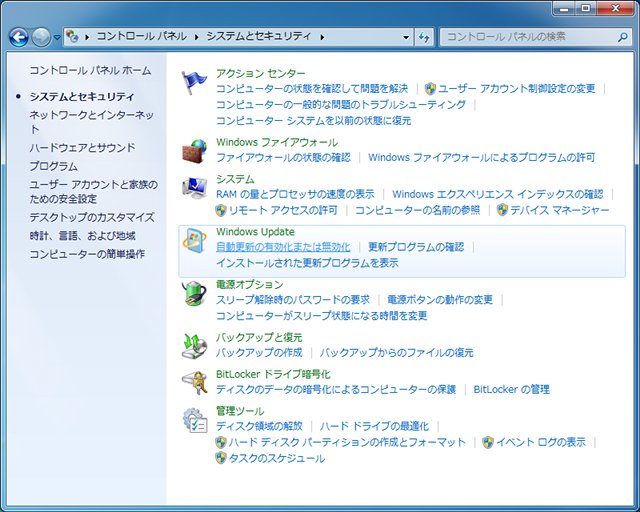This screenshot has width=640, height=512.
Task: Open コンピューターの簡単操作 category
Action: (x=87, y=254)
